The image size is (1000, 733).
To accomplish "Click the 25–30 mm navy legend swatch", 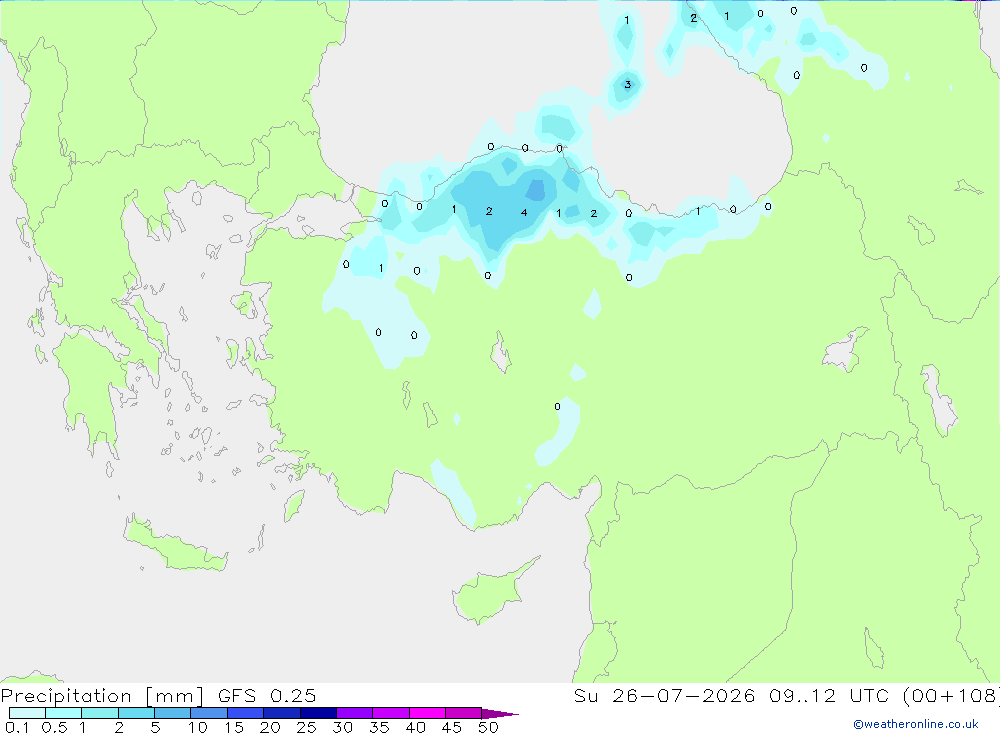I will pyautogui.click(x=318, y=713).
